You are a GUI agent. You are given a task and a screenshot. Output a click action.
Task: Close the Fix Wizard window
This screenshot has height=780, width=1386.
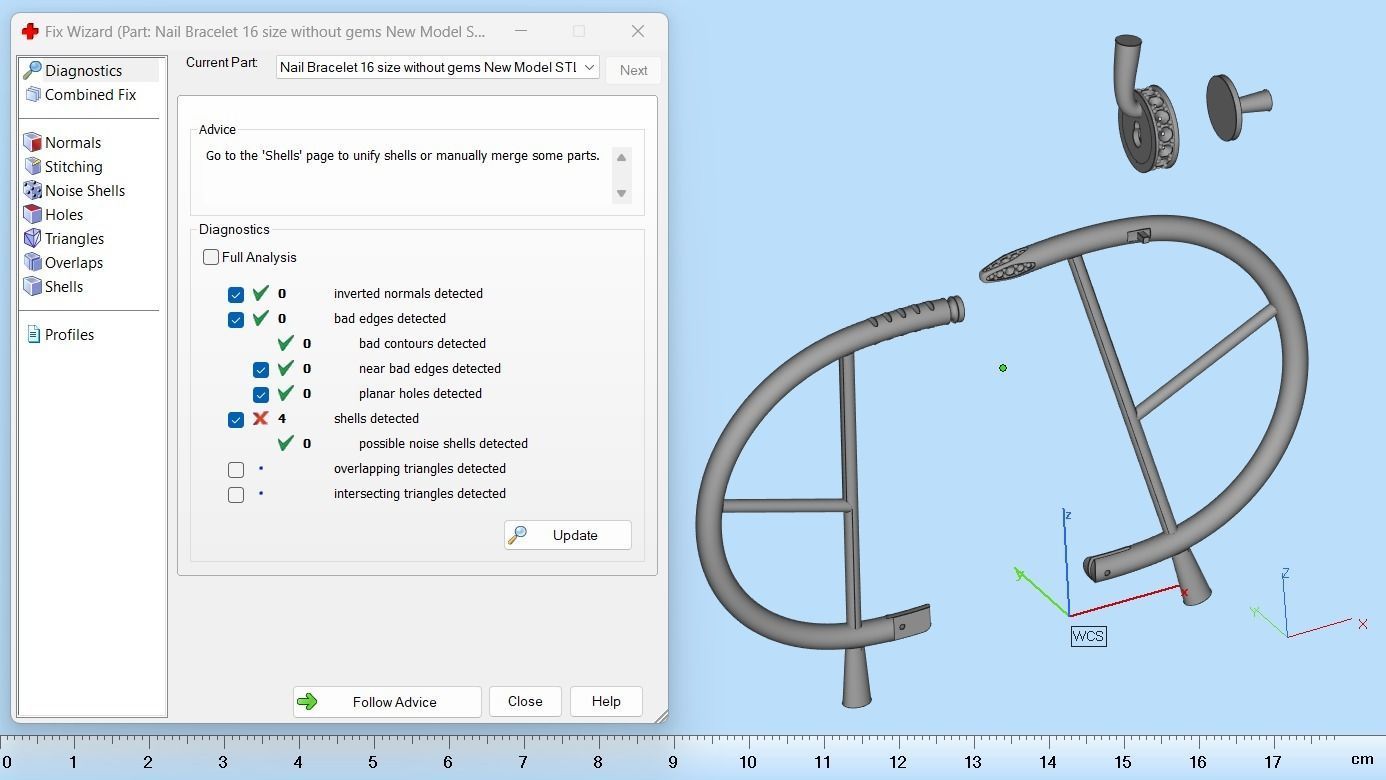[638, 31]
